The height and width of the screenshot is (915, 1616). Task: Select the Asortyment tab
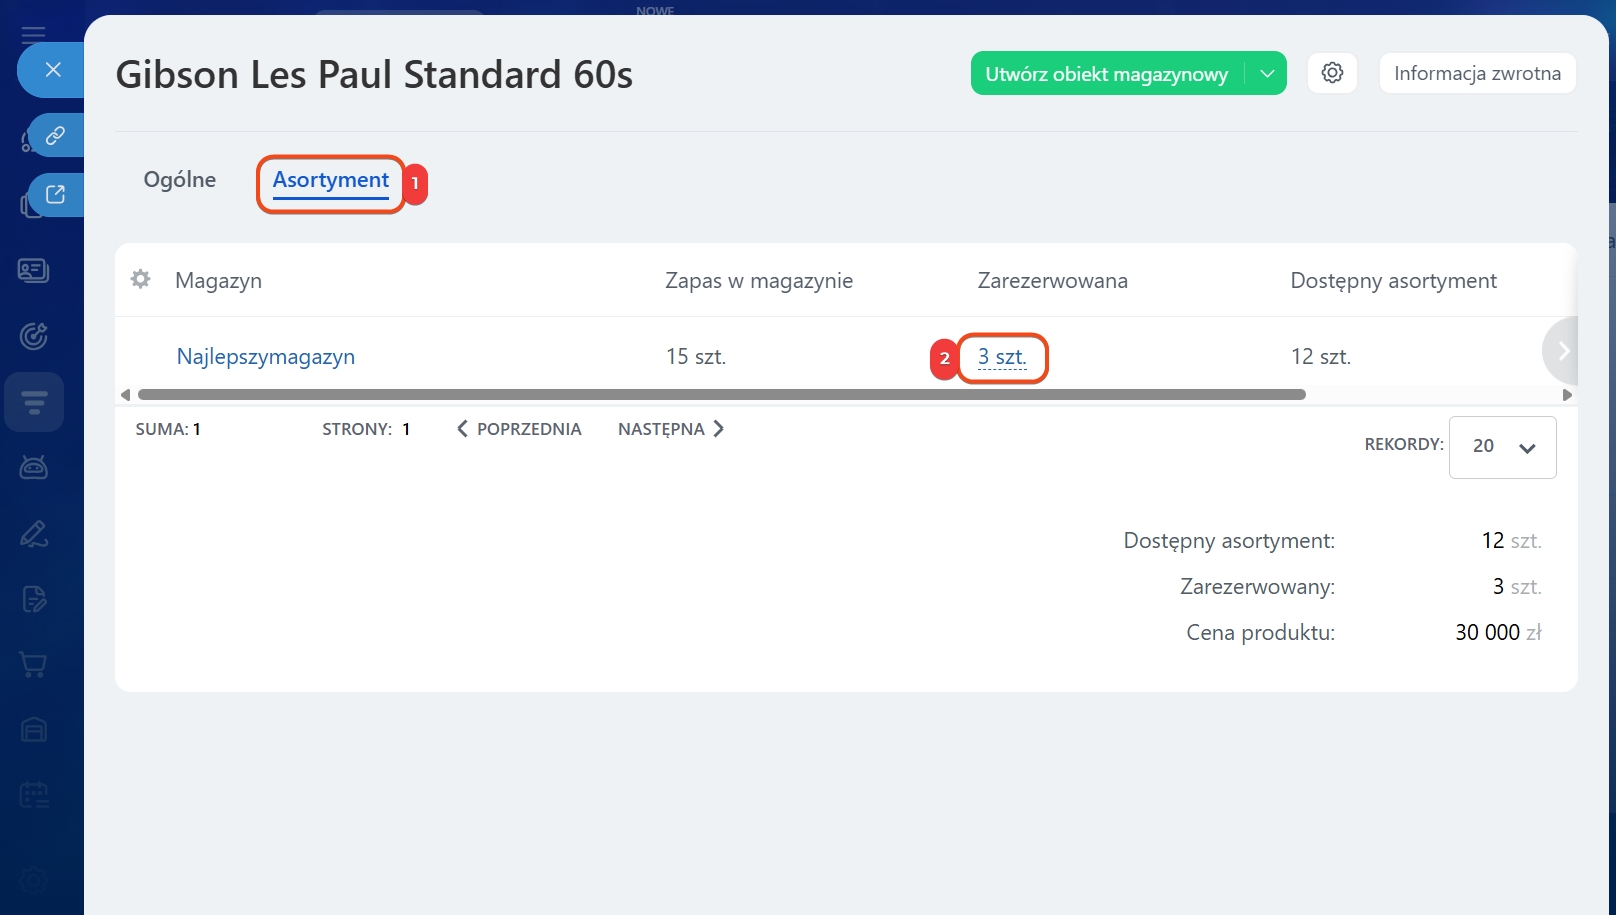[331, 180]
